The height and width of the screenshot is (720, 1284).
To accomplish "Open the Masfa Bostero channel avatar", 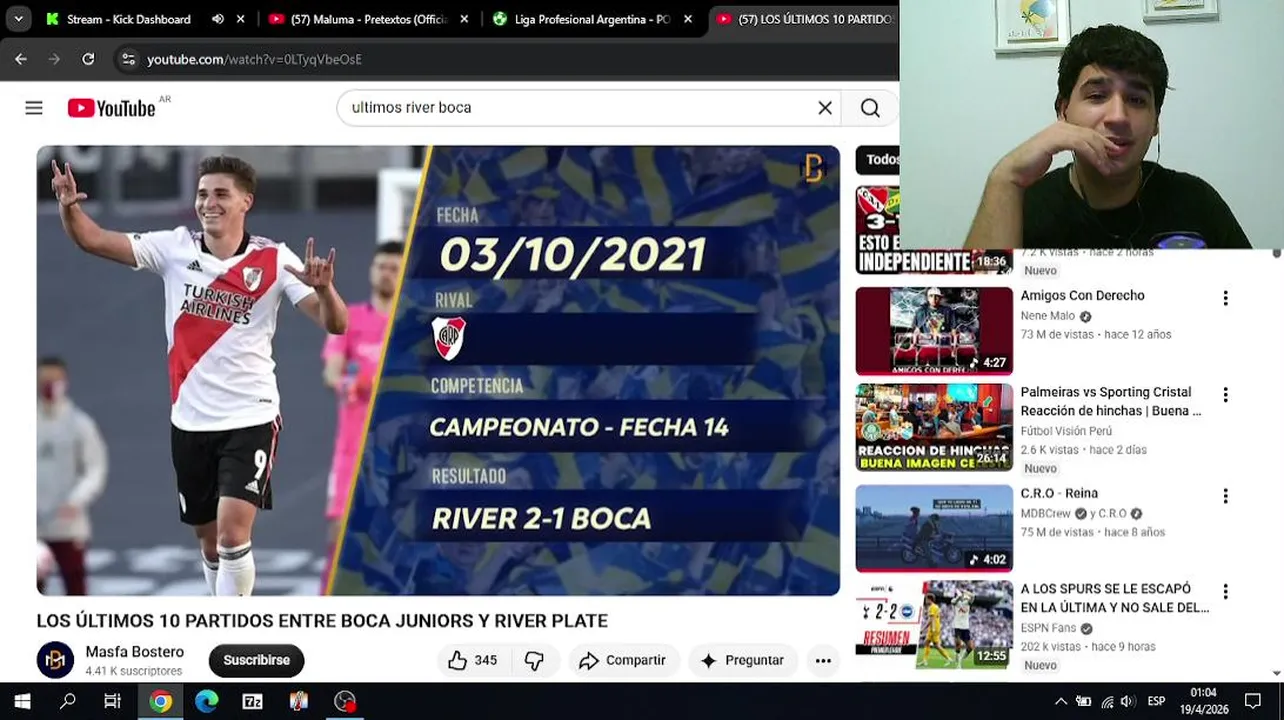I will [x=55, y=660].
